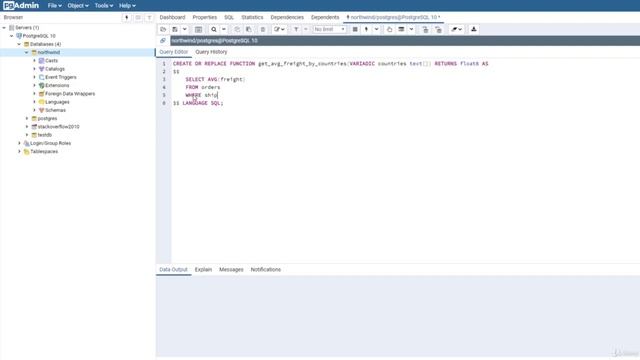Image resolution: width=640 pixels, height=360 pixels.
Task: Select the postgres database in tree
Action: 47,118
